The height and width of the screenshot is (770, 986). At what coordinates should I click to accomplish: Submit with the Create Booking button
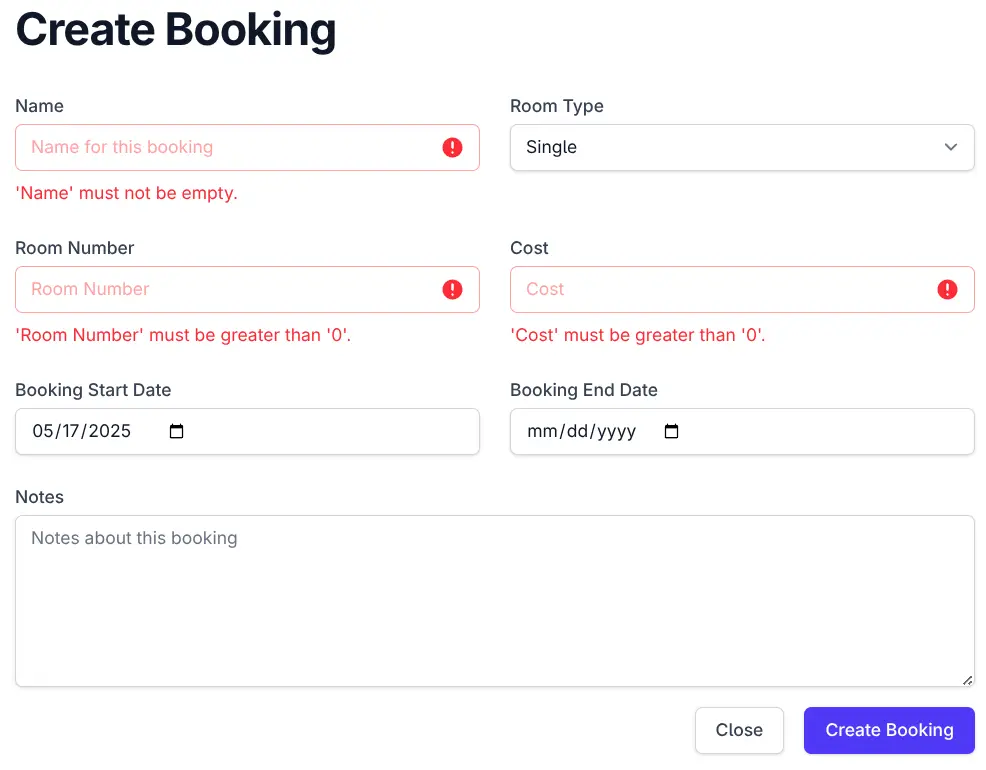tap(889, 730)
